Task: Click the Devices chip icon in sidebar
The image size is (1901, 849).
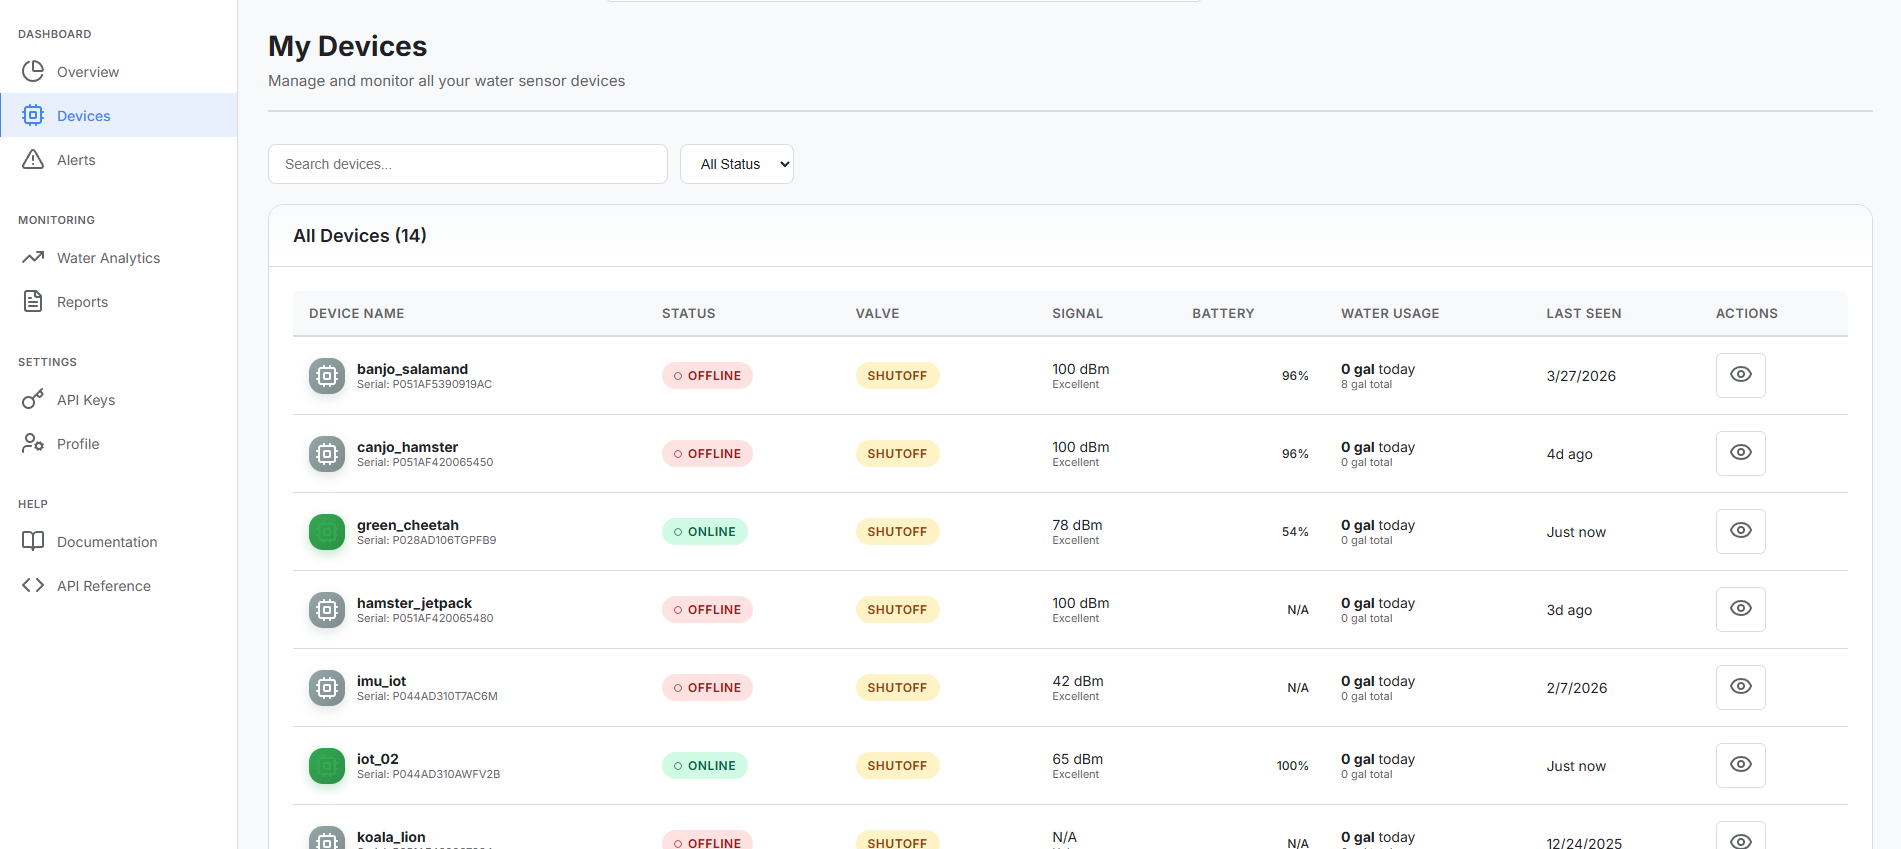Action: coord(33,115)
